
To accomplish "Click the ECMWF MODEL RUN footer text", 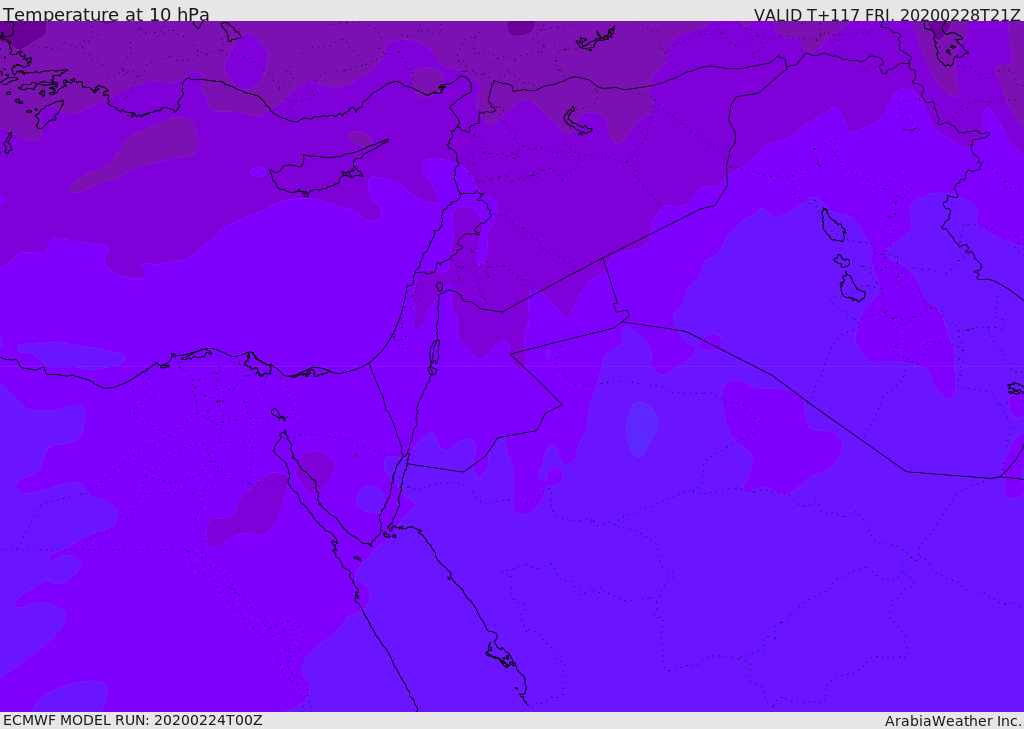I will 133,720.
